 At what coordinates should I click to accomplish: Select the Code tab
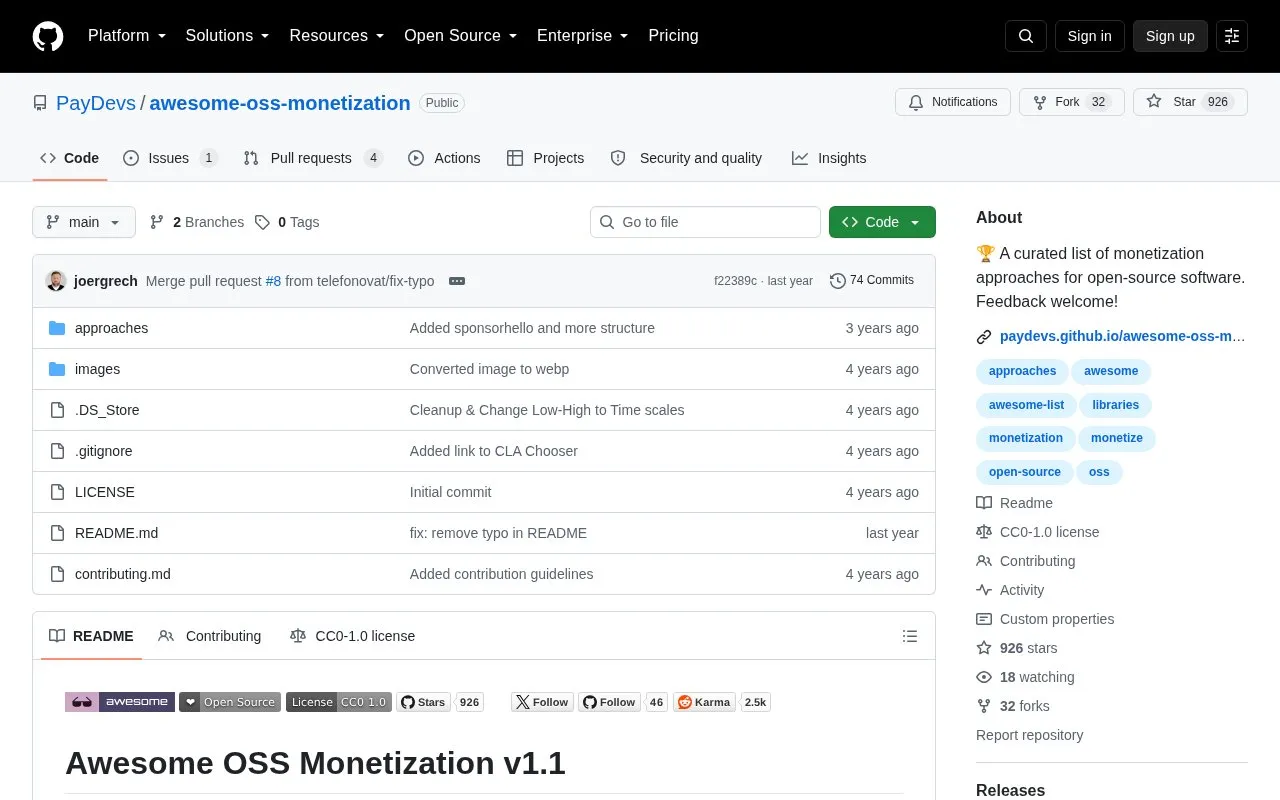click(x=69, y=158)
